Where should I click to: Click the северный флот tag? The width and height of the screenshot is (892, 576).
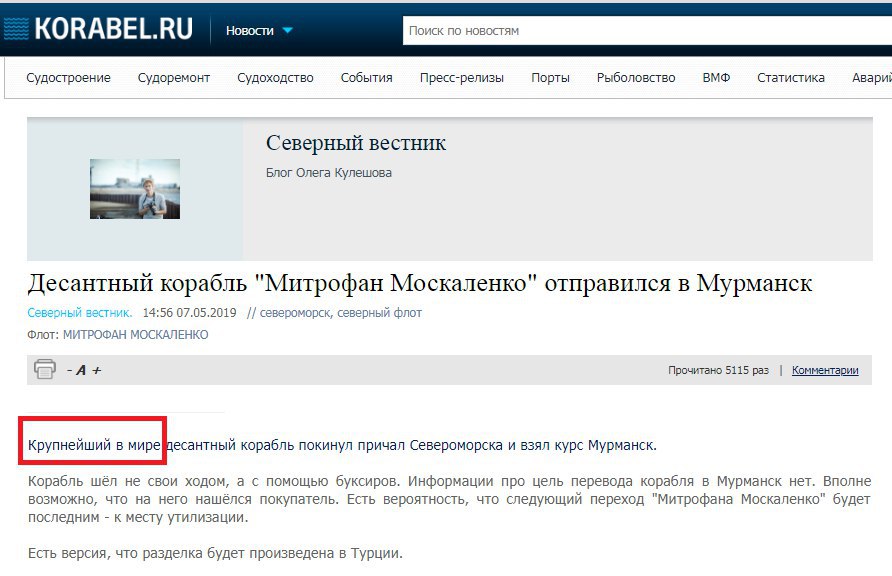click(x=379, y=313)
